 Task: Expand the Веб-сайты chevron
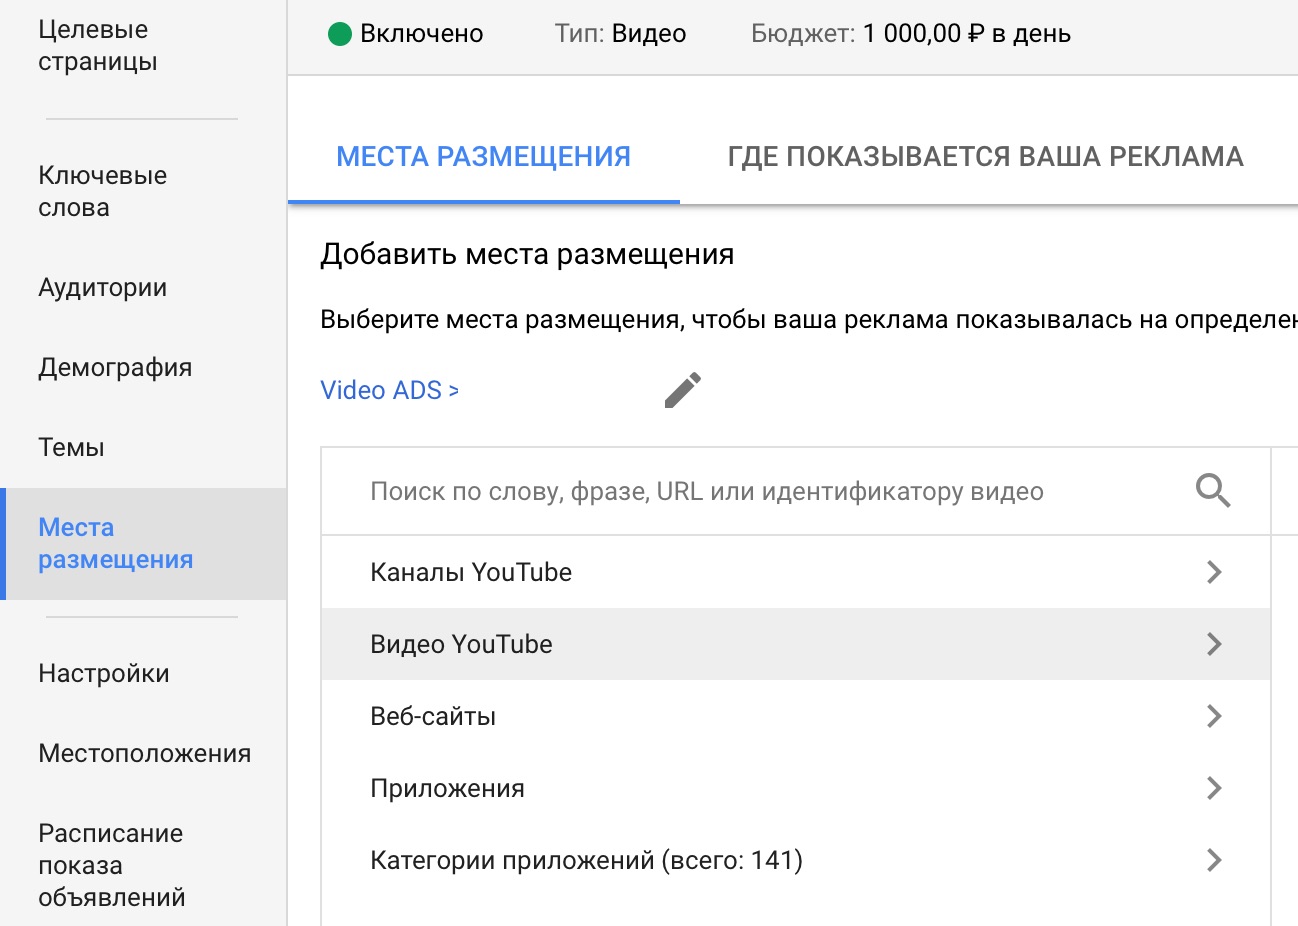coord(1214,716)
